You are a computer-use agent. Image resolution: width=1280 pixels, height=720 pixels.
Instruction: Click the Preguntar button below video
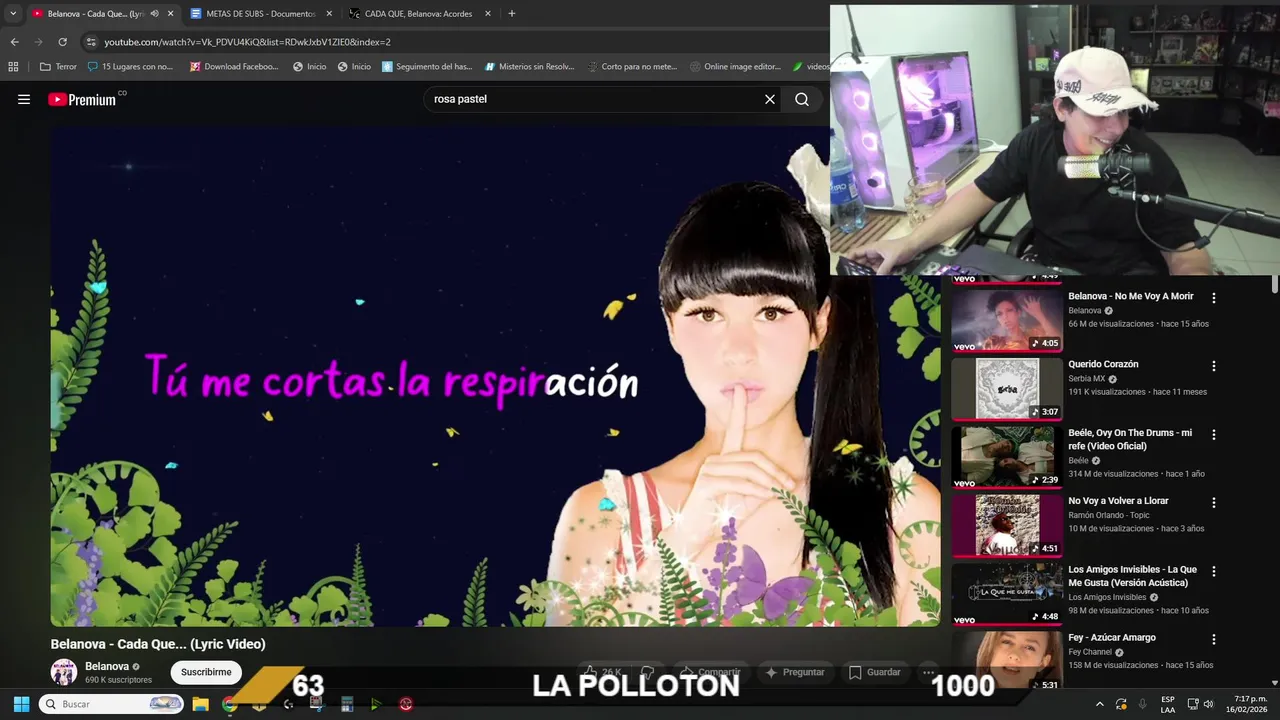pos(794,672)
